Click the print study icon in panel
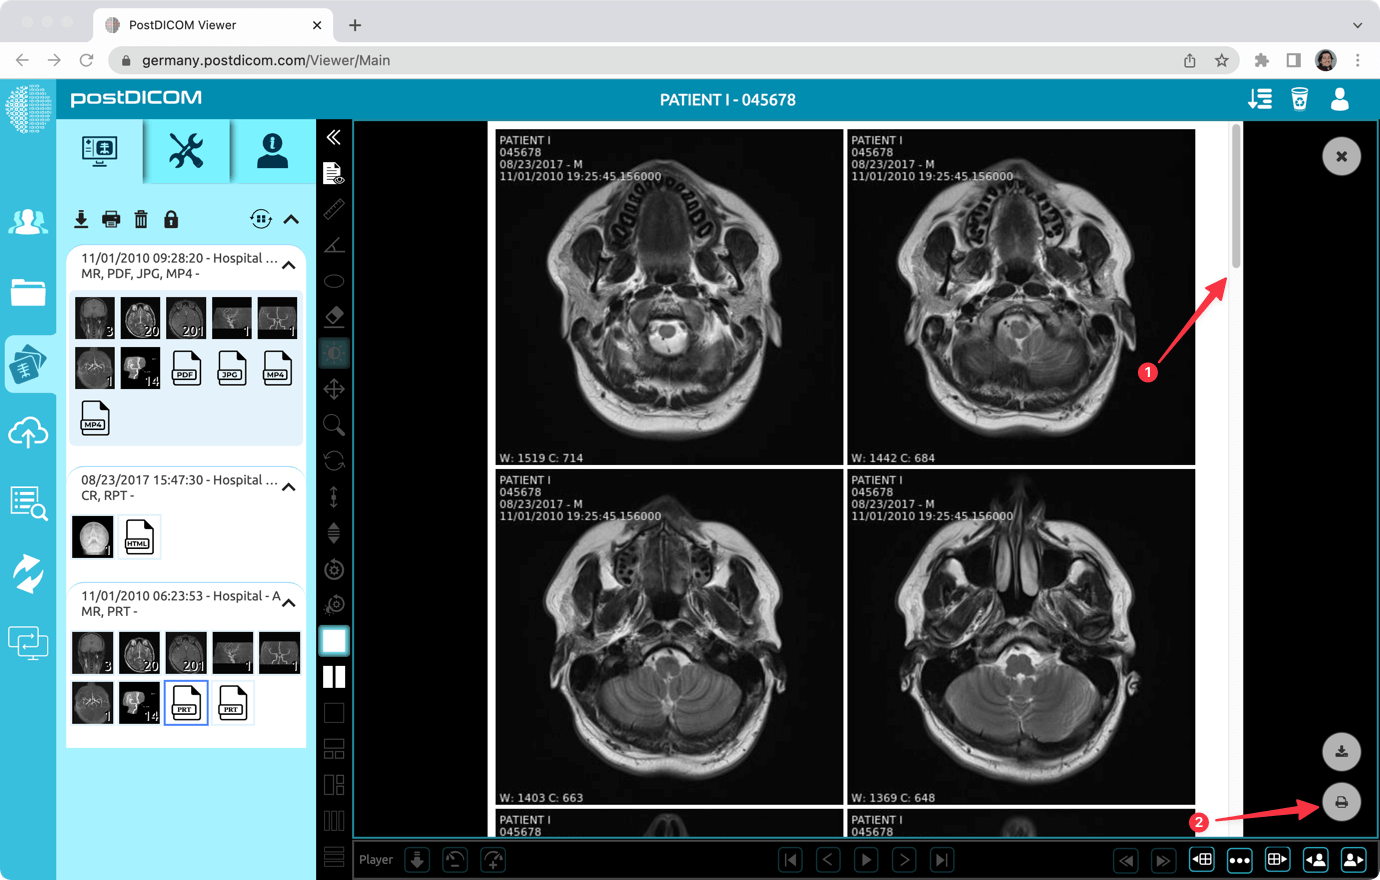 [x=111, y=218]
